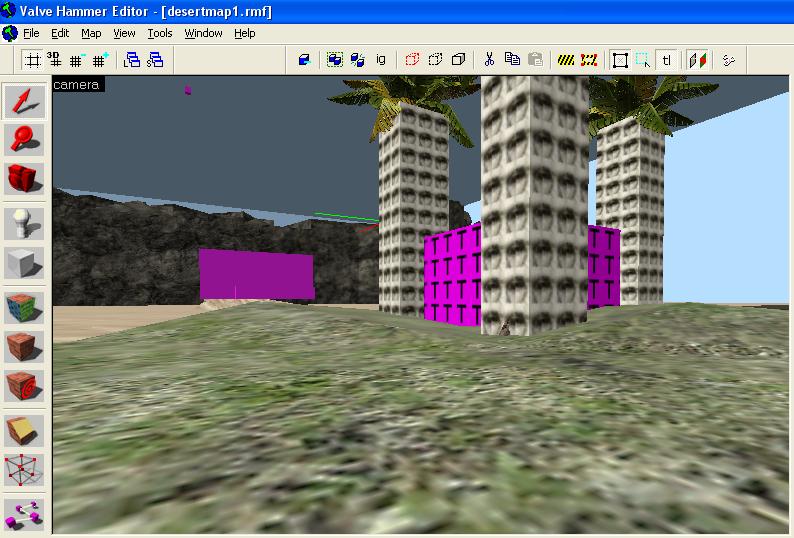
Task: Open the Map menu
Action: coord(91,33)
